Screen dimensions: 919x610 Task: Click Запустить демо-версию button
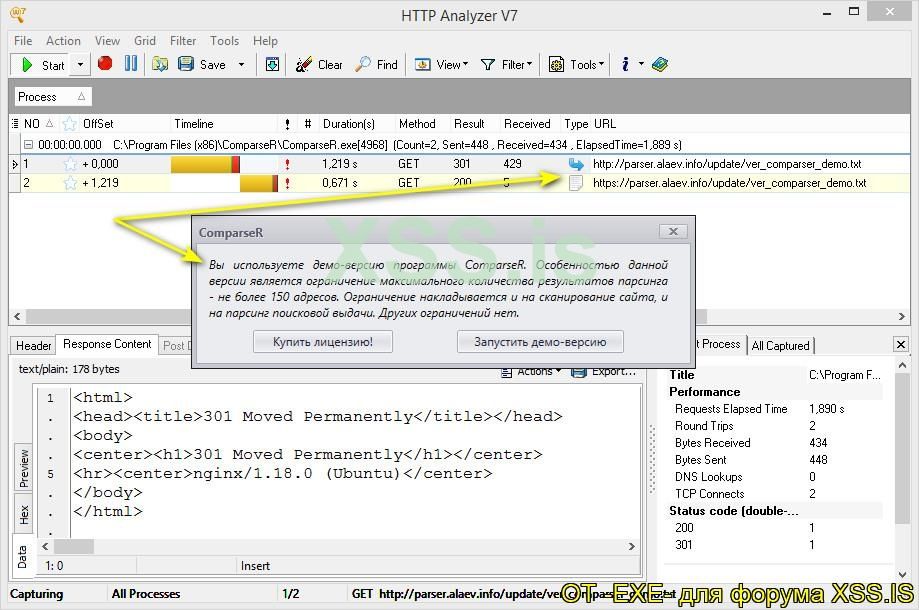pos(540,342)
